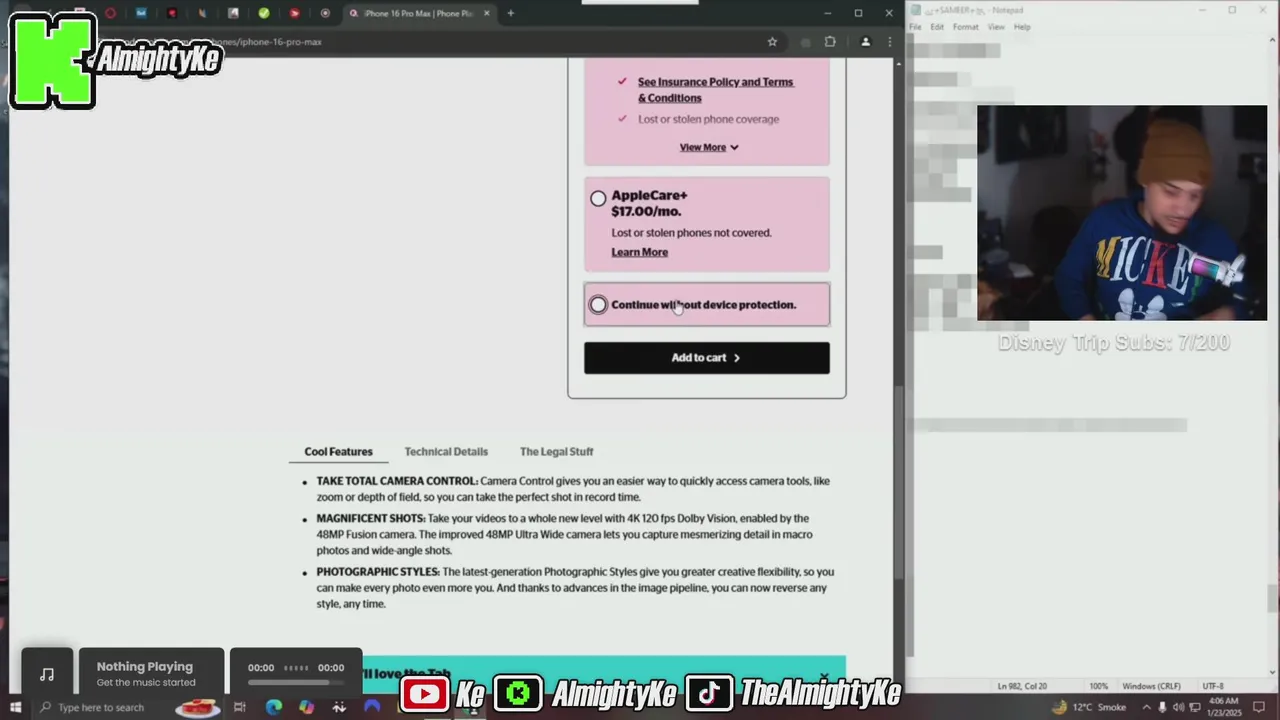Click Lost or stolen phone coverage text

point(708,119)
